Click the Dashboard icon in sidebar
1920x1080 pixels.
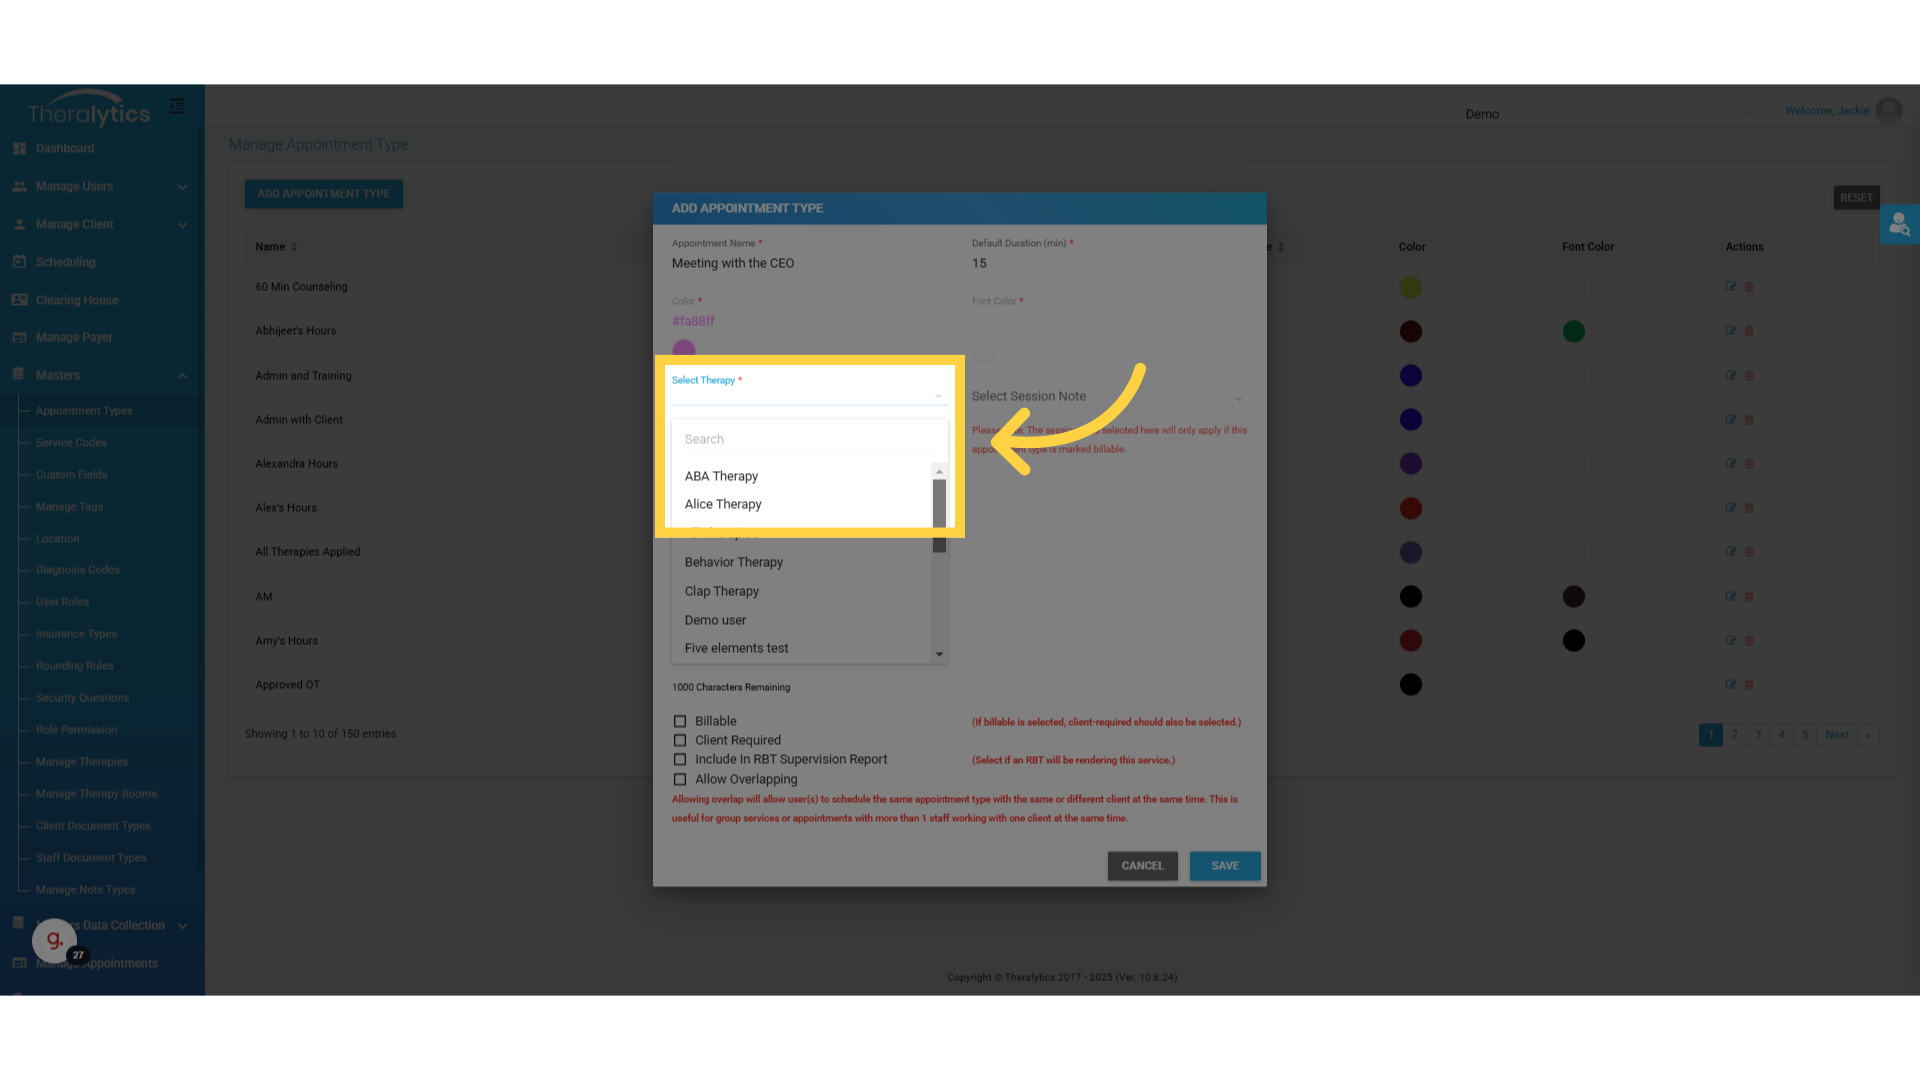pos(19,148)
